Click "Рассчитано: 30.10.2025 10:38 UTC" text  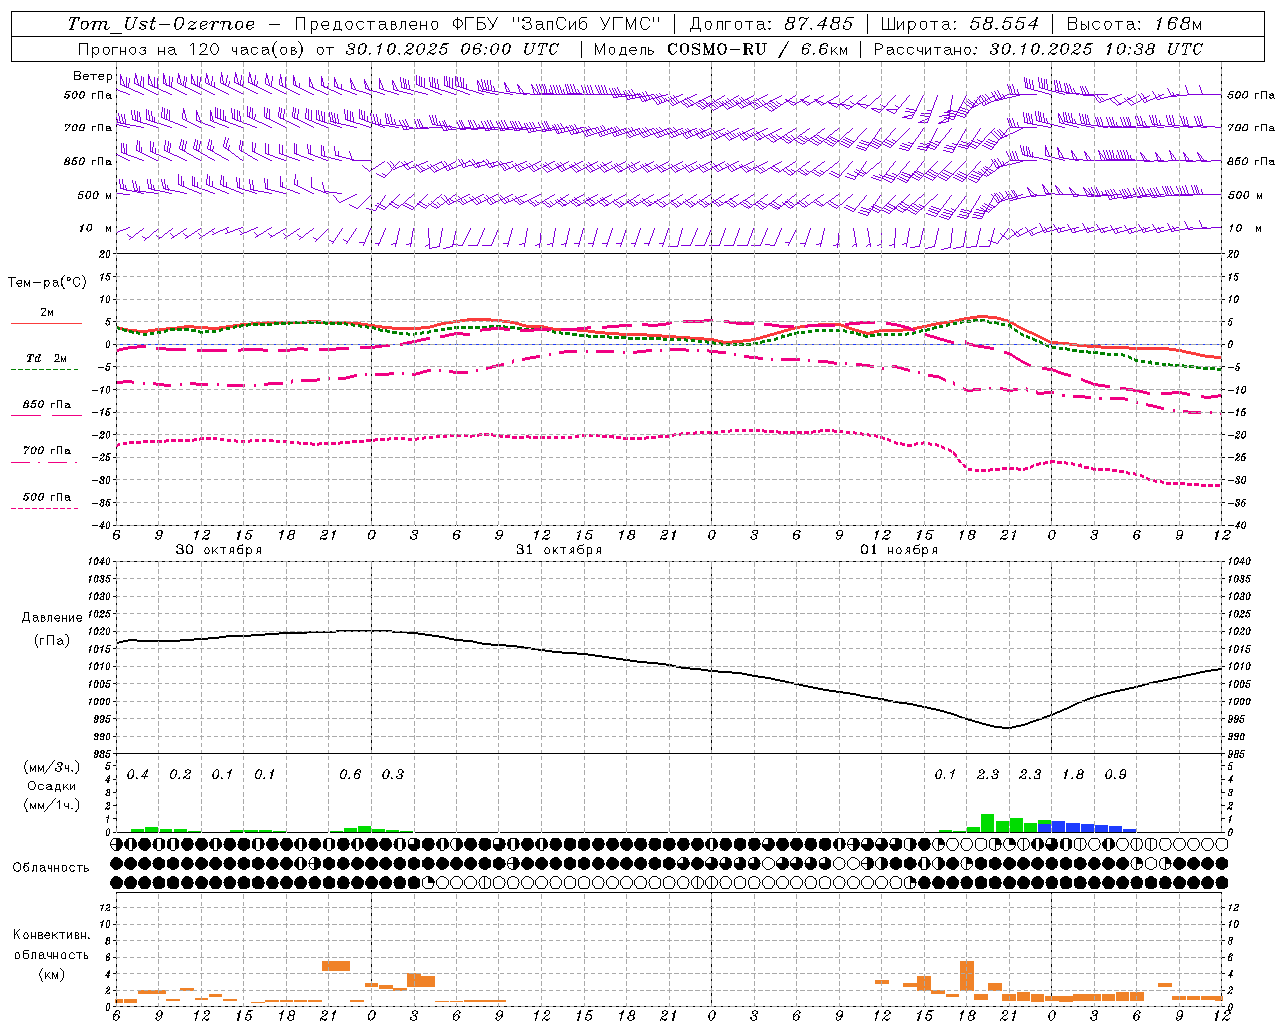[x=1038, y=49]
